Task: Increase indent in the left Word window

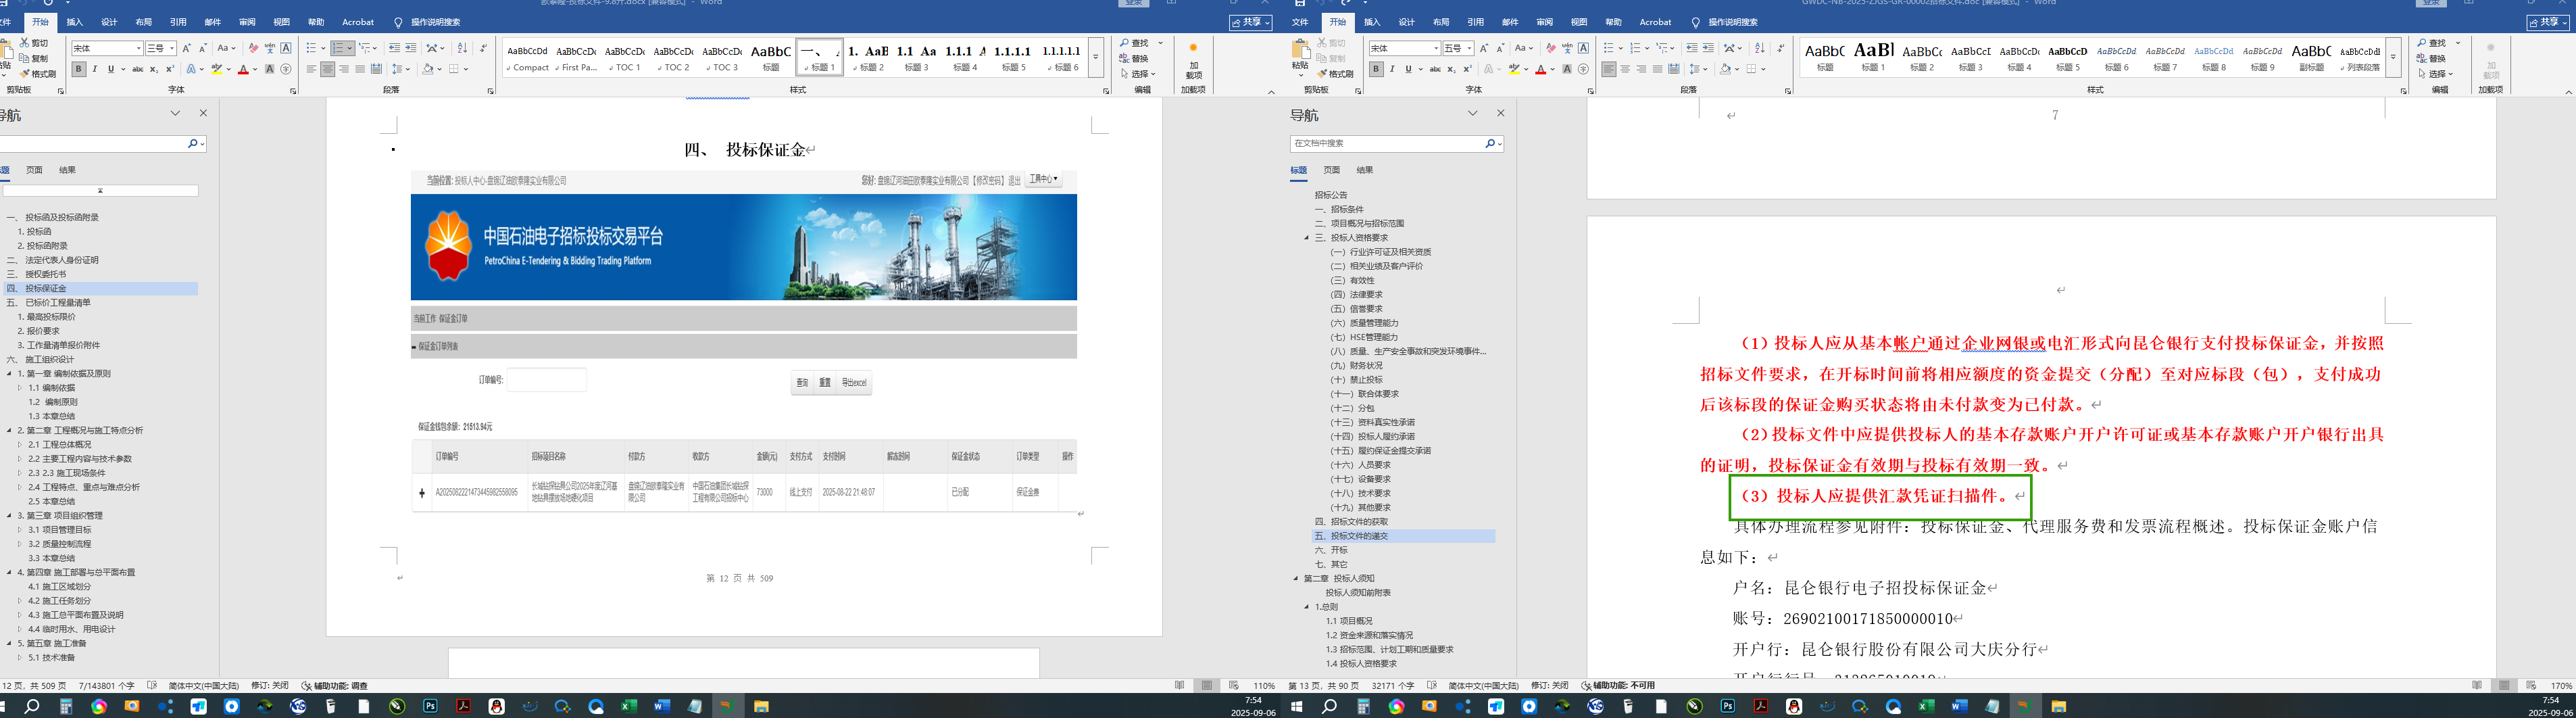Action: [410, 48]
